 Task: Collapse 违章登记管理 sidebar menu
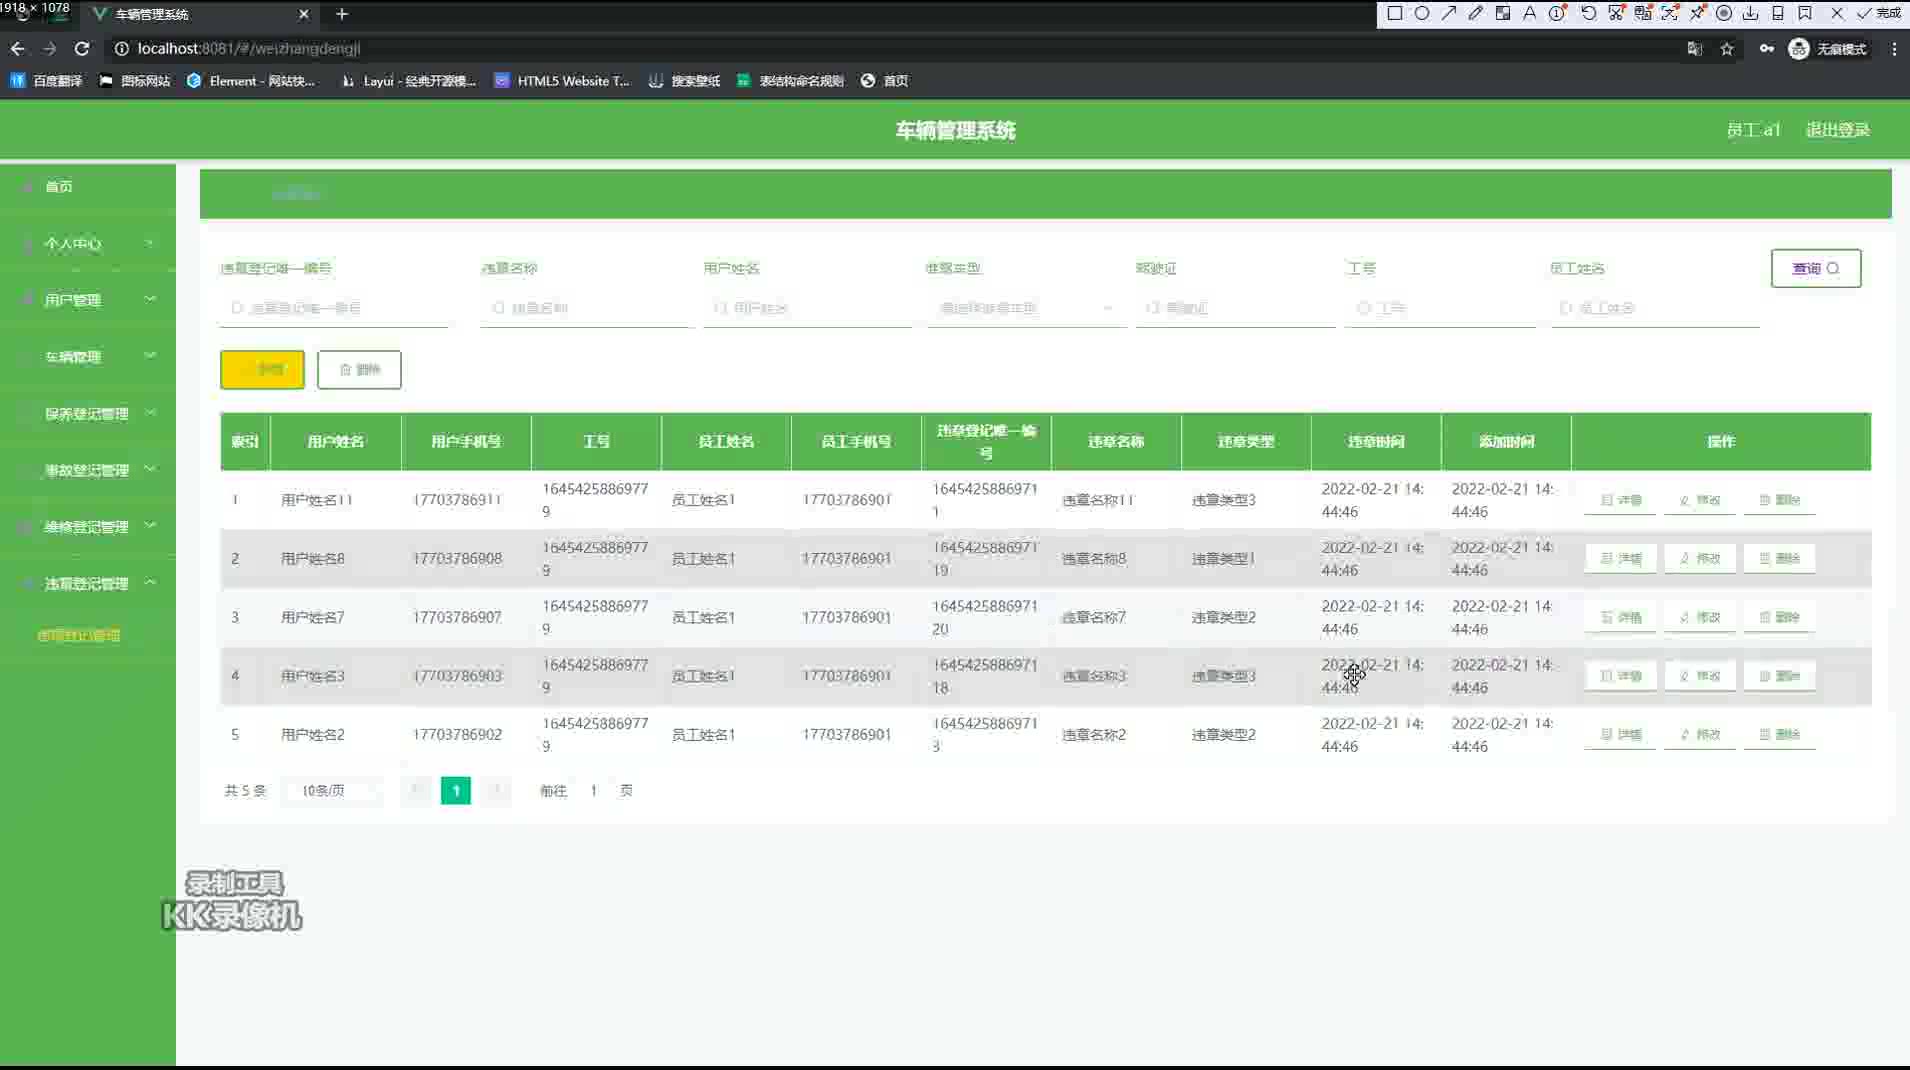(x=88, y=583)
